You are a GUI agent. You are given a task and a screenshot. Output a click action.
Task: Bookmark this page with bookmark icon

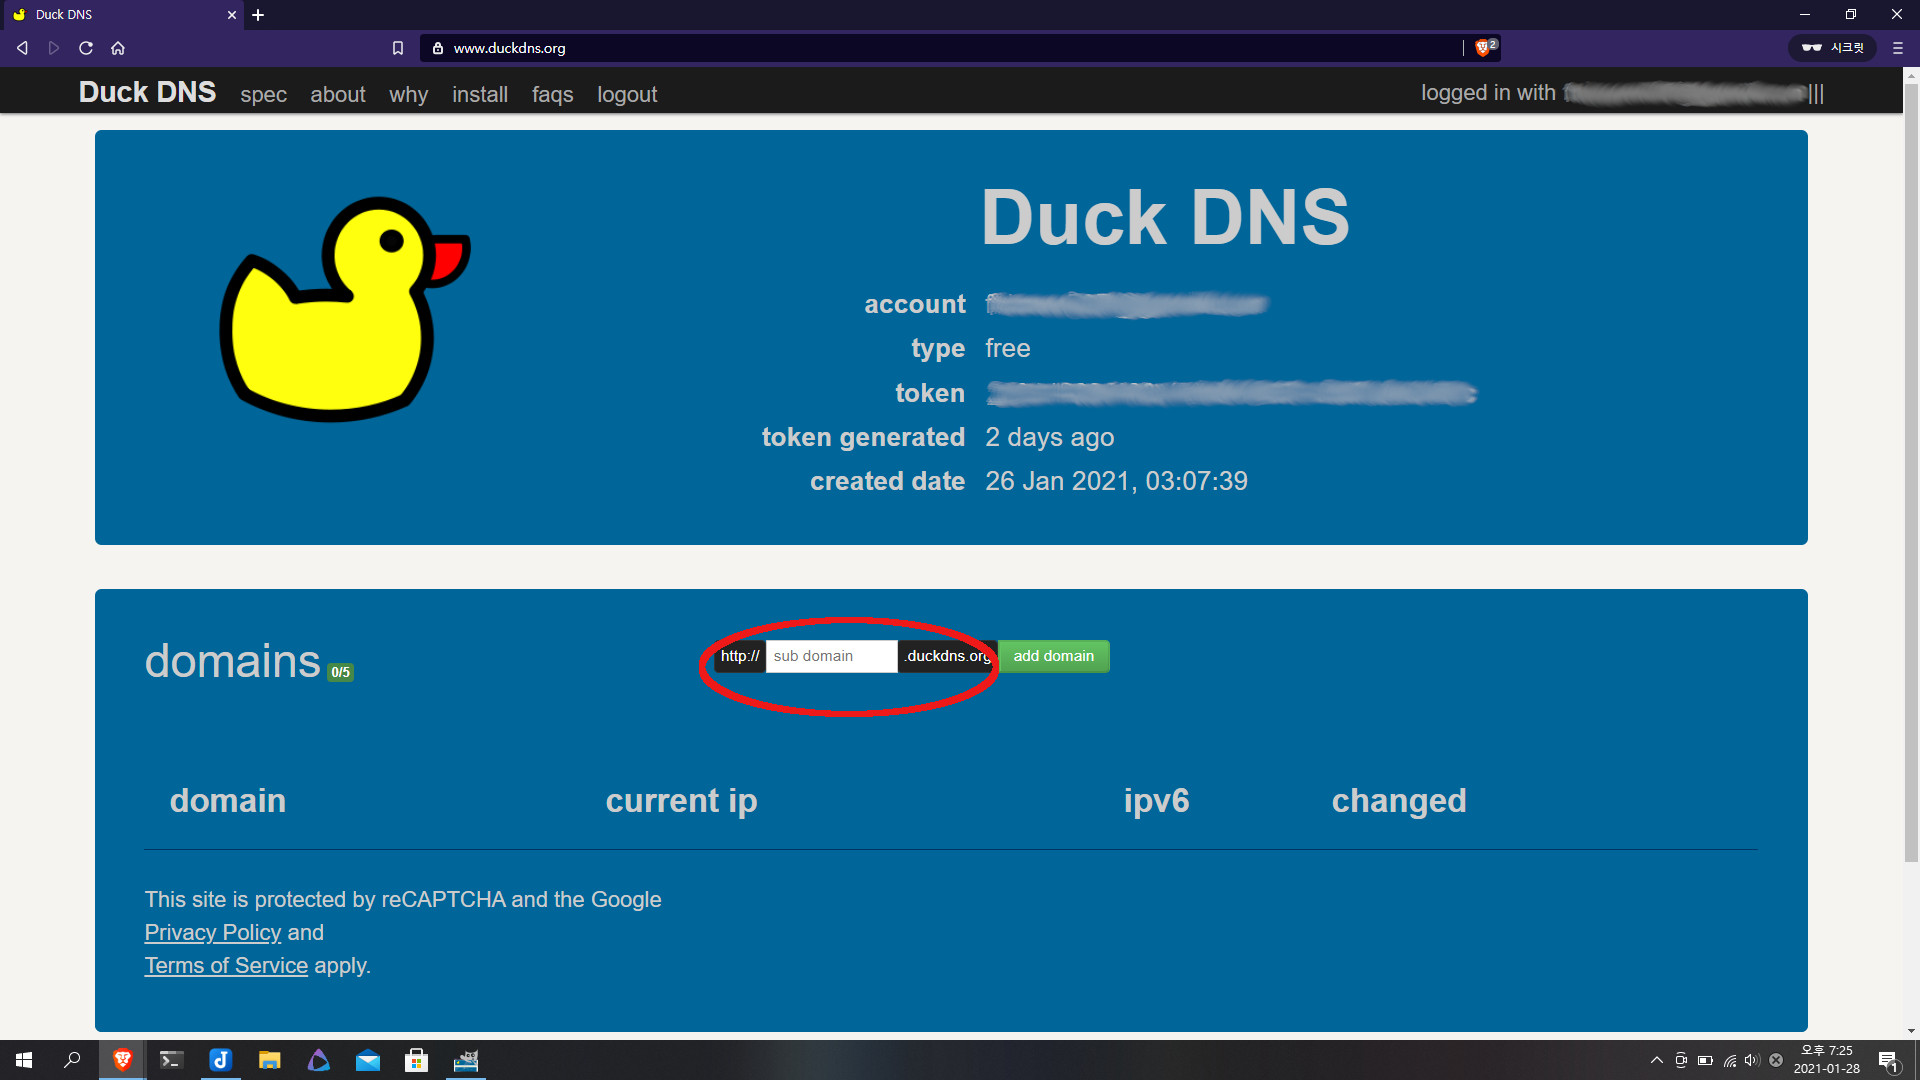(x=398, y=48)
